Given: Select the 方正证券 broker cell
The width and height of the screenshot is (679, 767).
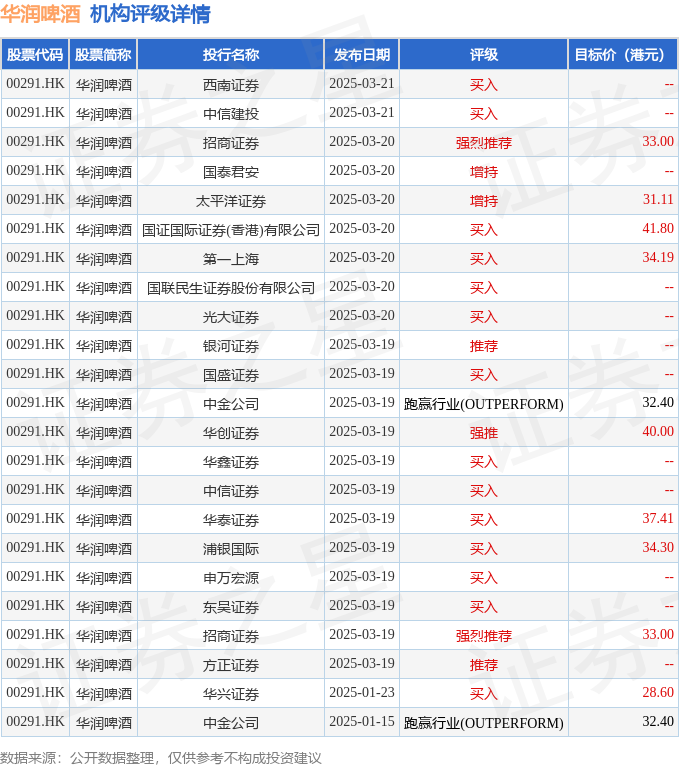Looking at the screenshot, I should pos(231,665).
